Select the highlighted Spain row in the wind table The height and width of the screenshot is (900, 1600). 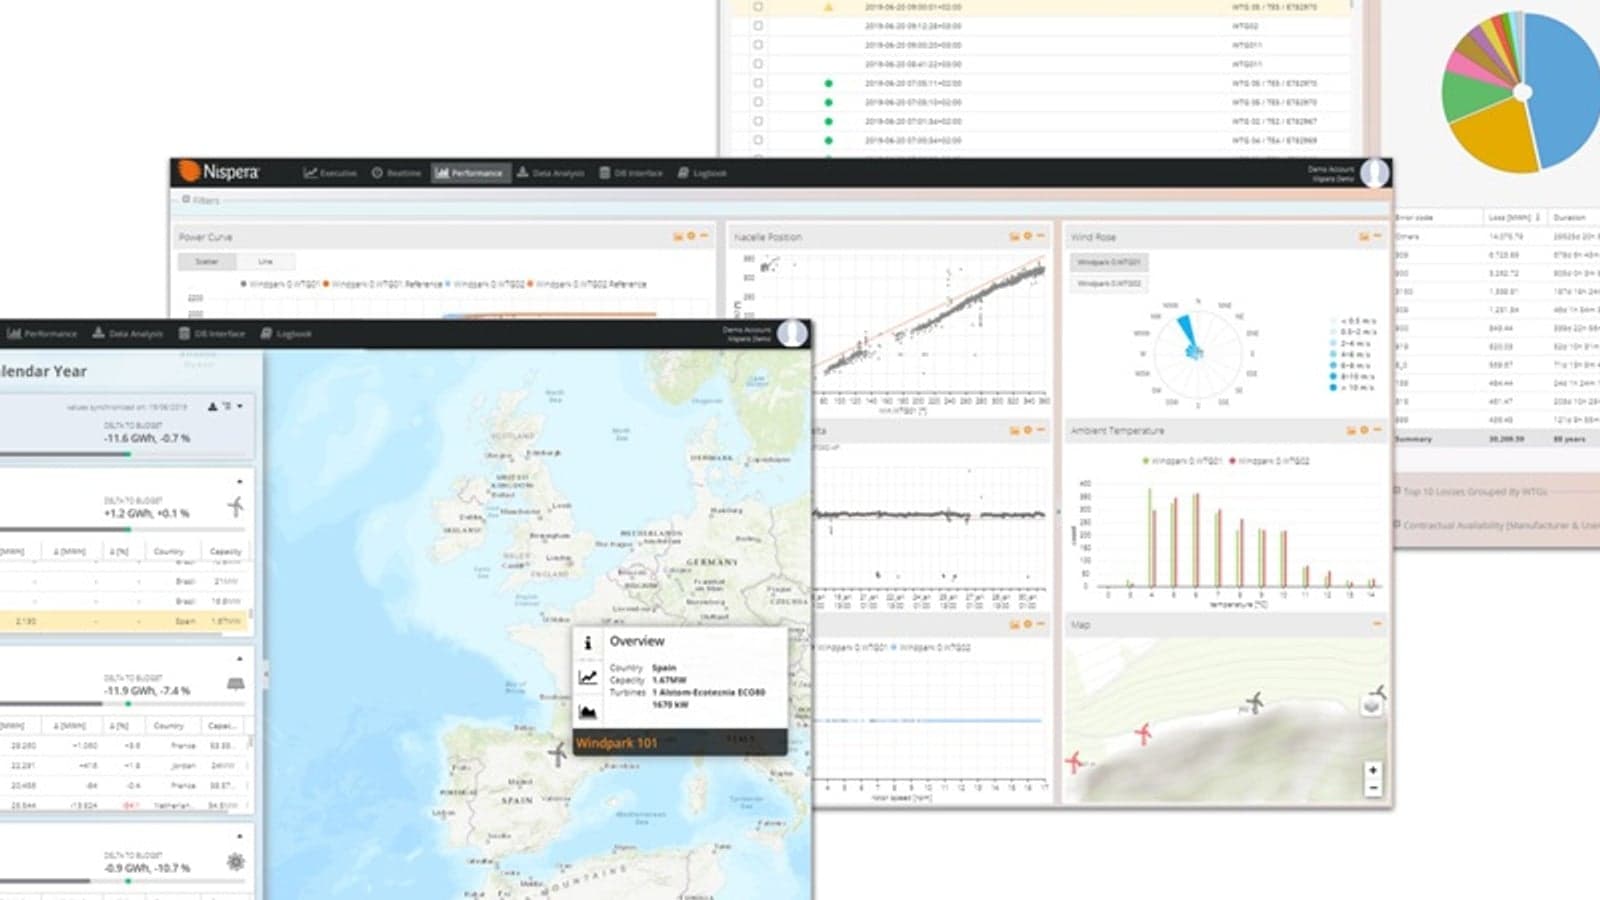click(x=124, y=621)
